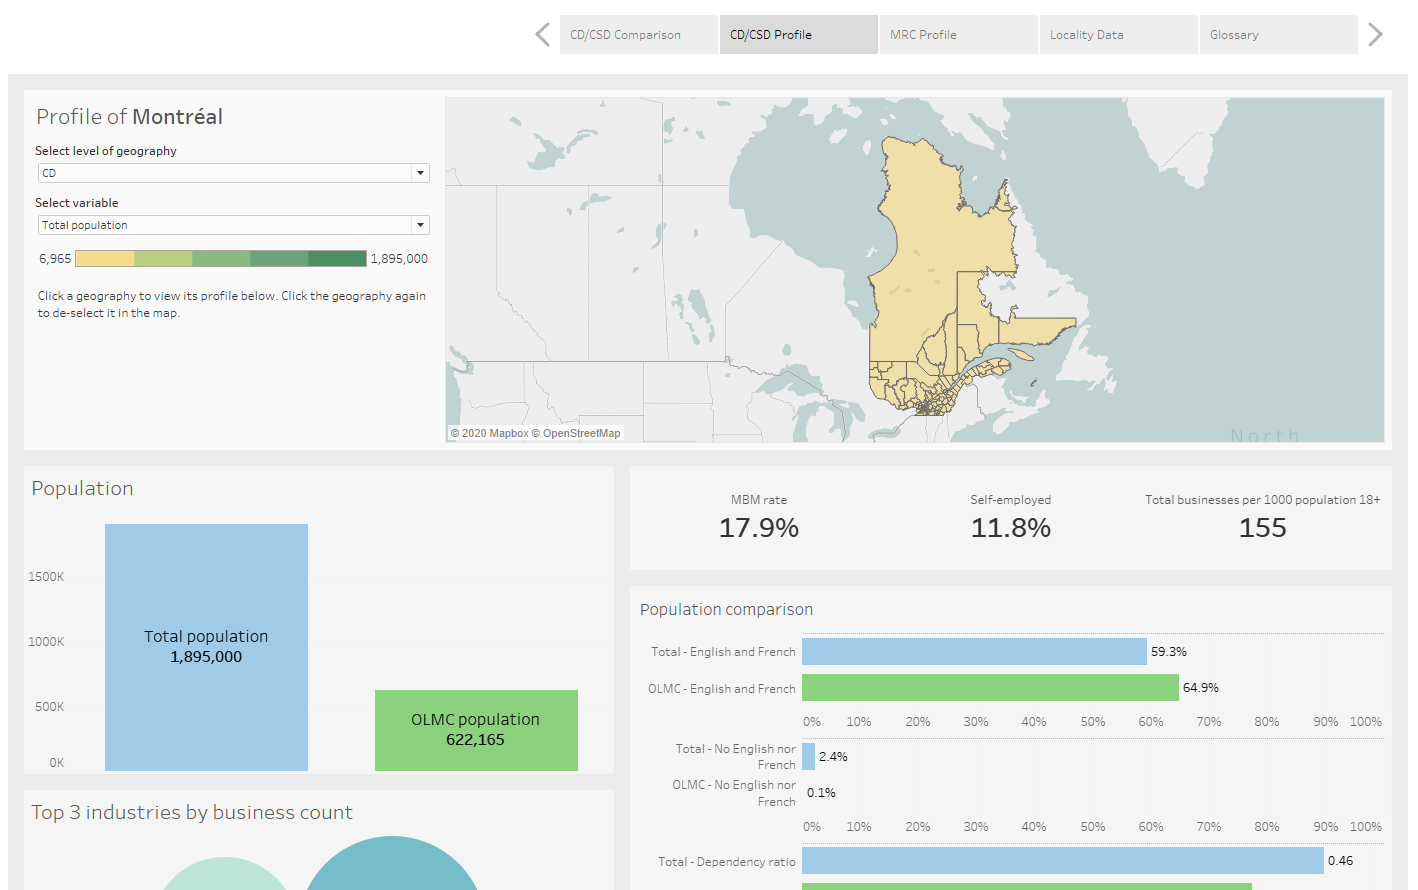Show more tabs with the right arrow

click(1375, 35)
